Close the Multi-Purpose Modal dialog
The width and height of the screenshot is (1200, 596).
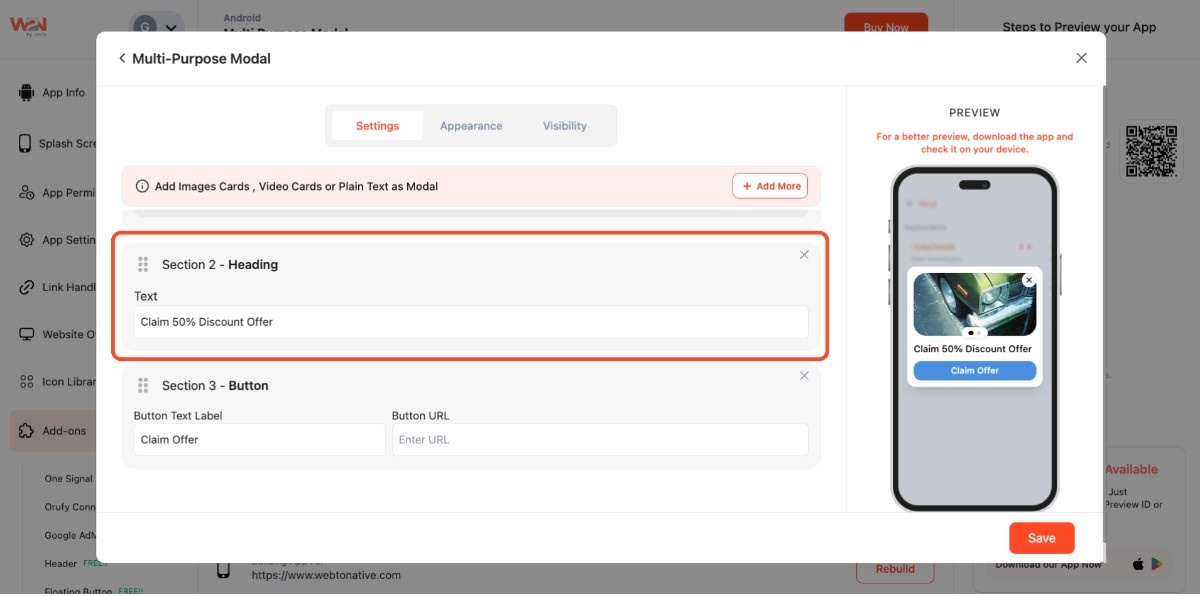tap(1081, 58)
